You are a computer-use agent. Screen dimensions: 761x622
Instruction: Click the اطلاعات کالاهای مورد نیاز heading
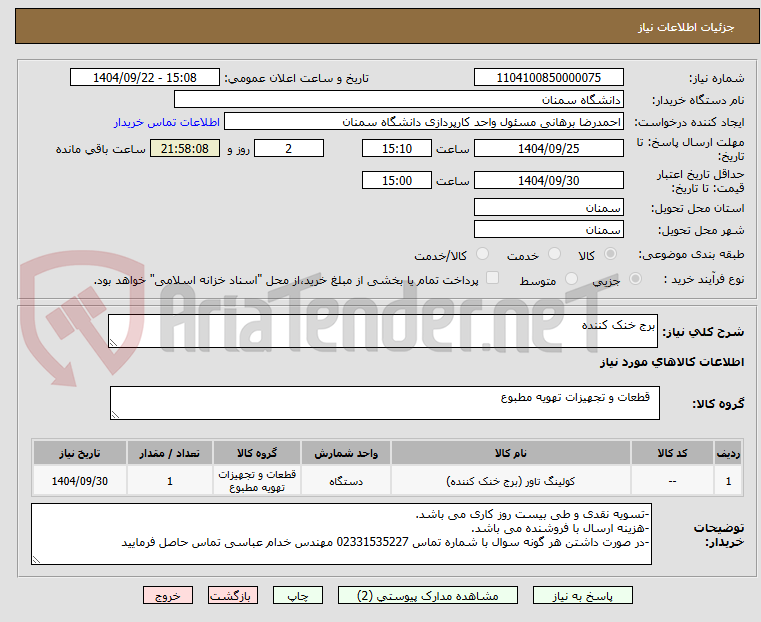click(672, 362)
